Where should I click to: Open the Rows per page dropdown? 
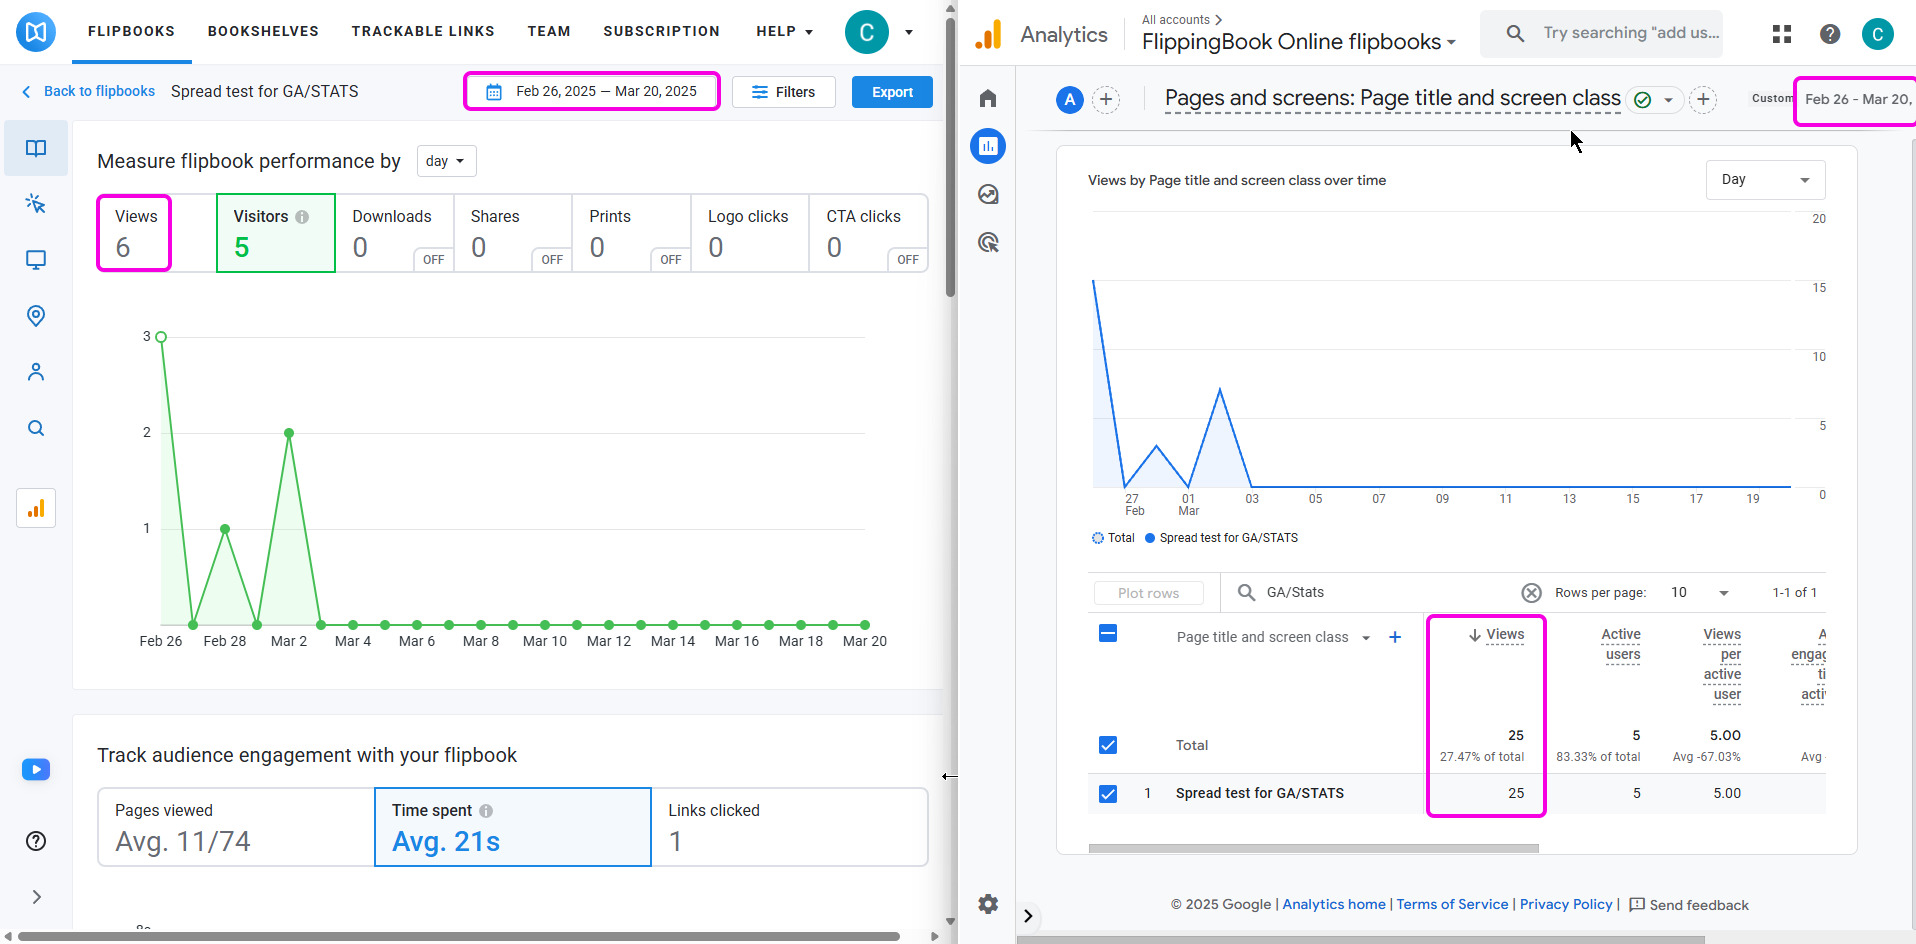[x=1699, y=593]
